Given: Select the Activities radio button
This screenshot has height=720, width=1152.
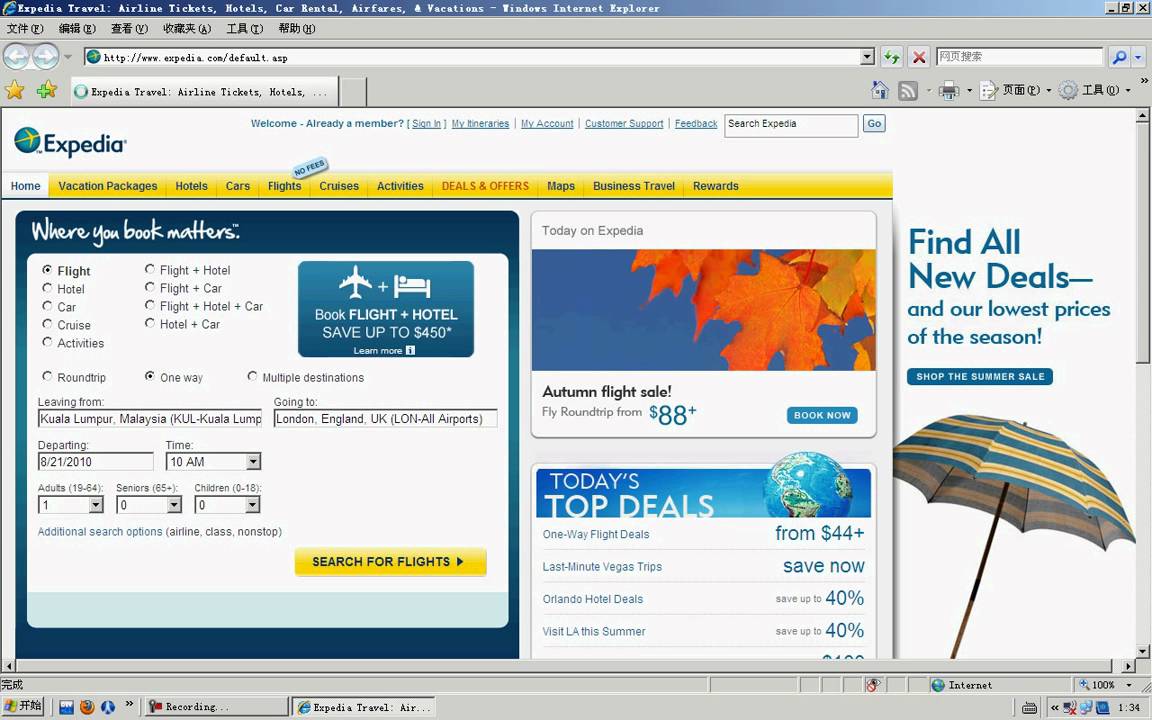Looking at the screenshot, I should [47, 342].
